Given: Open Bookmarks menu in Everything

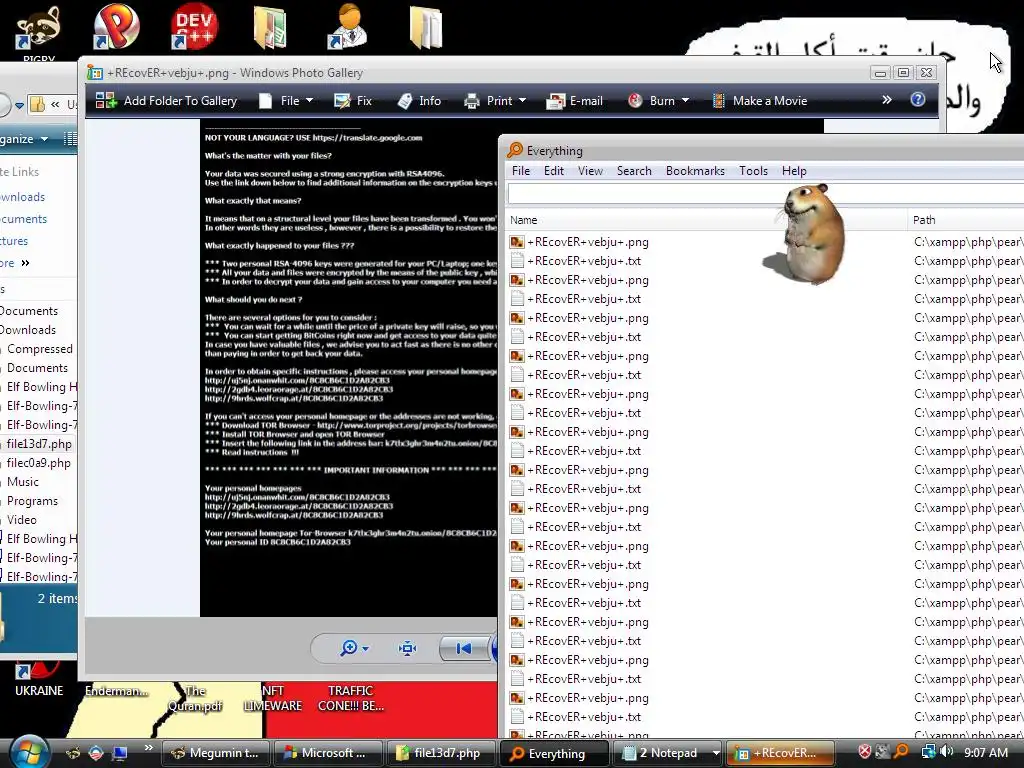Looking at the screenshot, I should (695, 170).
